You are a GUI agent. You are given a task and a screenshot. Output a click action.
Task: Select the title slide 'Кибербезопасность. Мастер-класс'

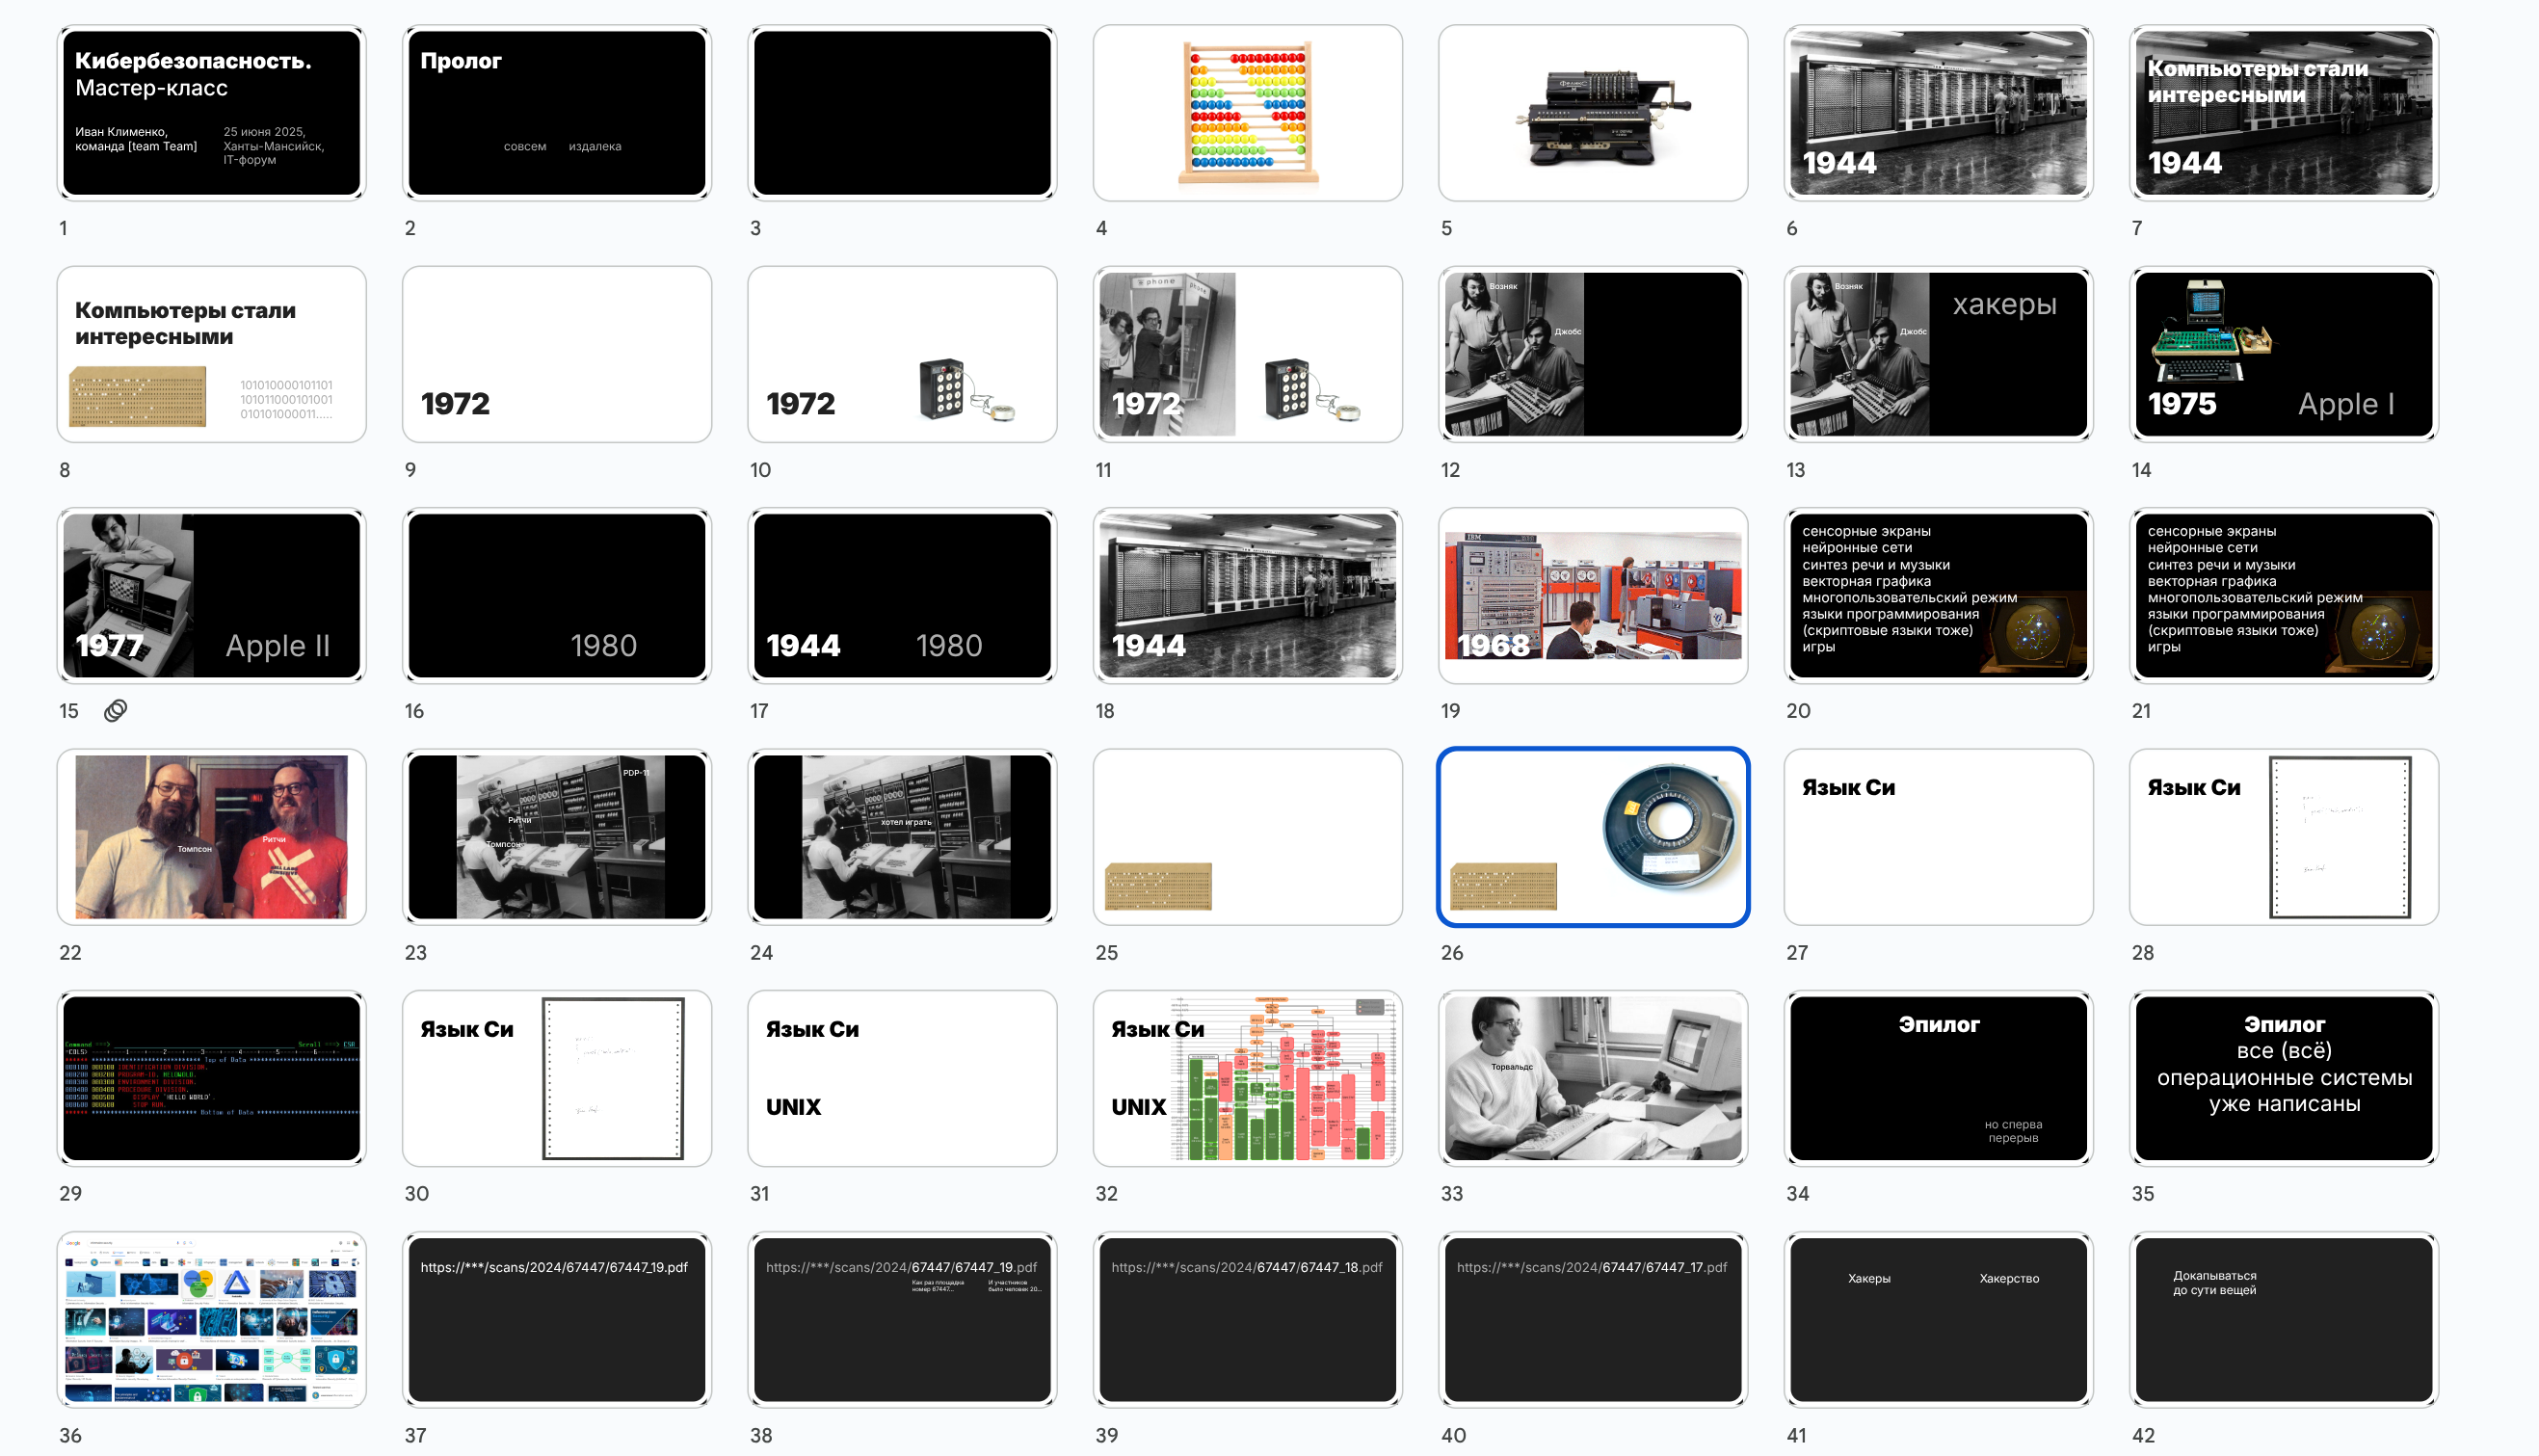click(211, 113)
